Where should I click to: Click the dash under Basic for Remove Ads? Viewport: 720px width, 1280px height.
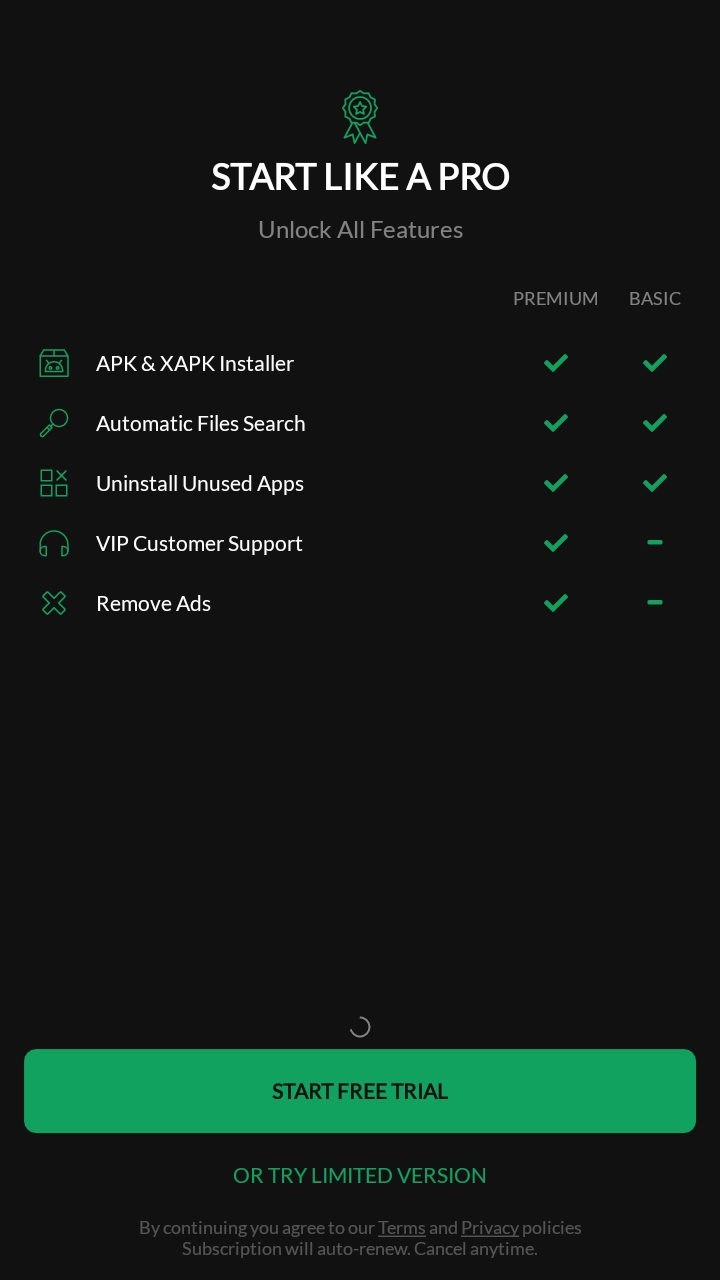tap(654, 602)
